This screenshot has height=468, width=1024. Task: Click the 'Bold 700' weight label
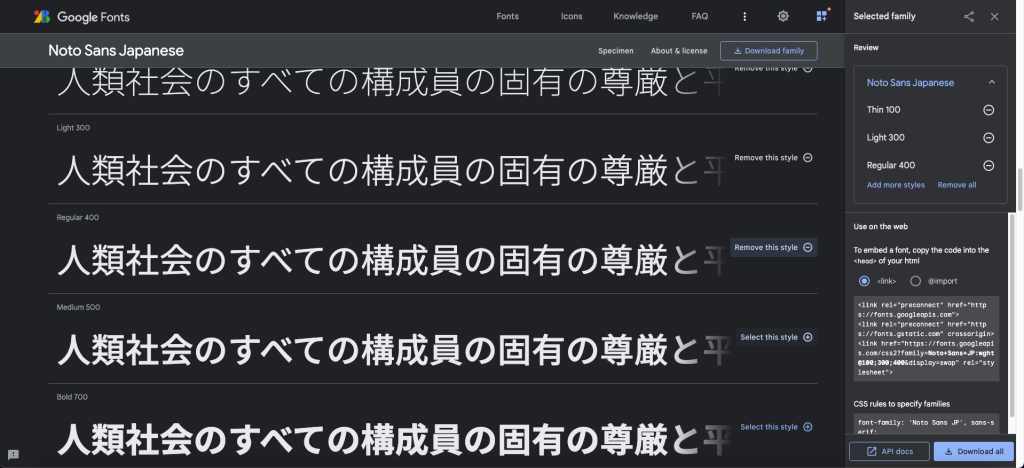(x=72, y=398)
